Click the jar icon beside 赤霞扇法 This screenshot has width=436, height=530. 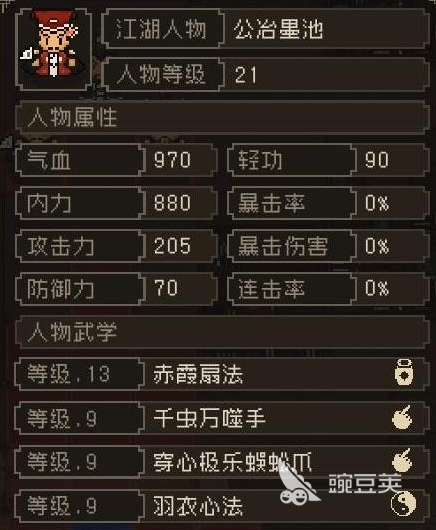pyautogui.click(x=403, y=372)
